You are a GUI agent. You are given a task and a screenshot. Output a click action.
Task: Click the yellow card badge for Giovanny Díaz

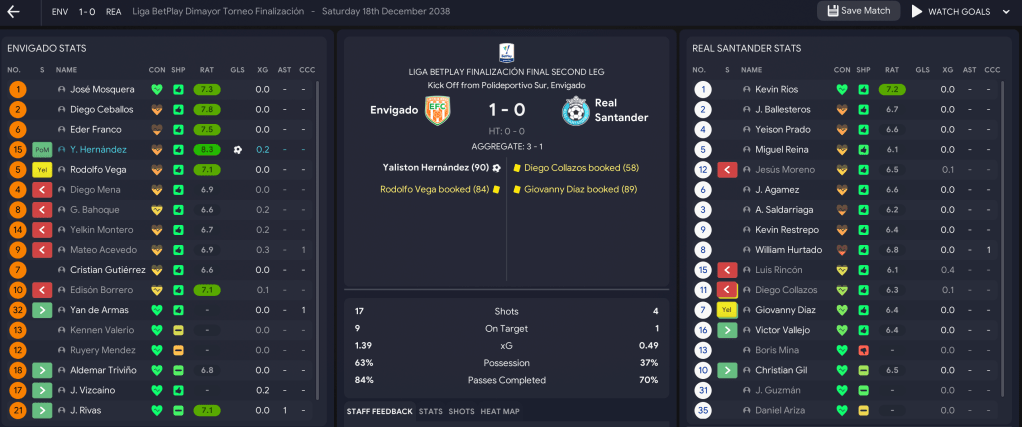point(728,310)
